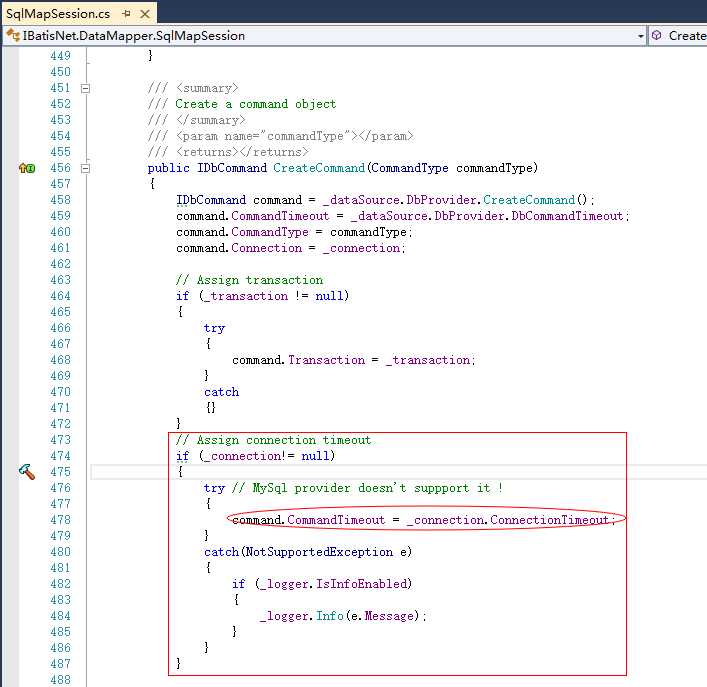Click ConnectionTimeout on line 478
707x687 pixels.
(550, 520)
